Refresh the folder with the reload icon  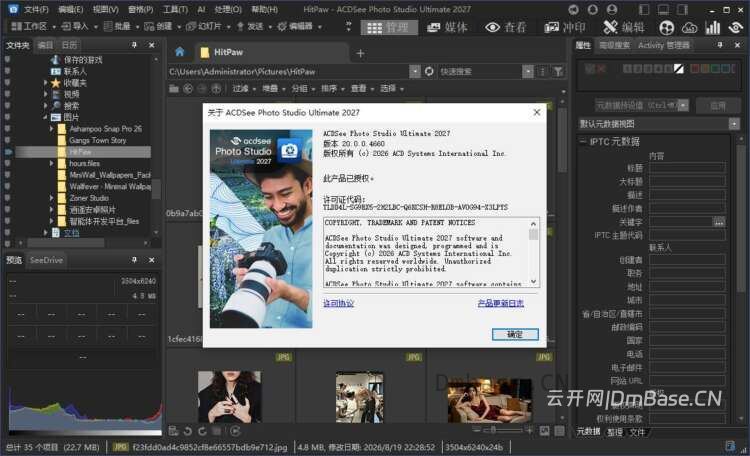(x=429, y=71)
